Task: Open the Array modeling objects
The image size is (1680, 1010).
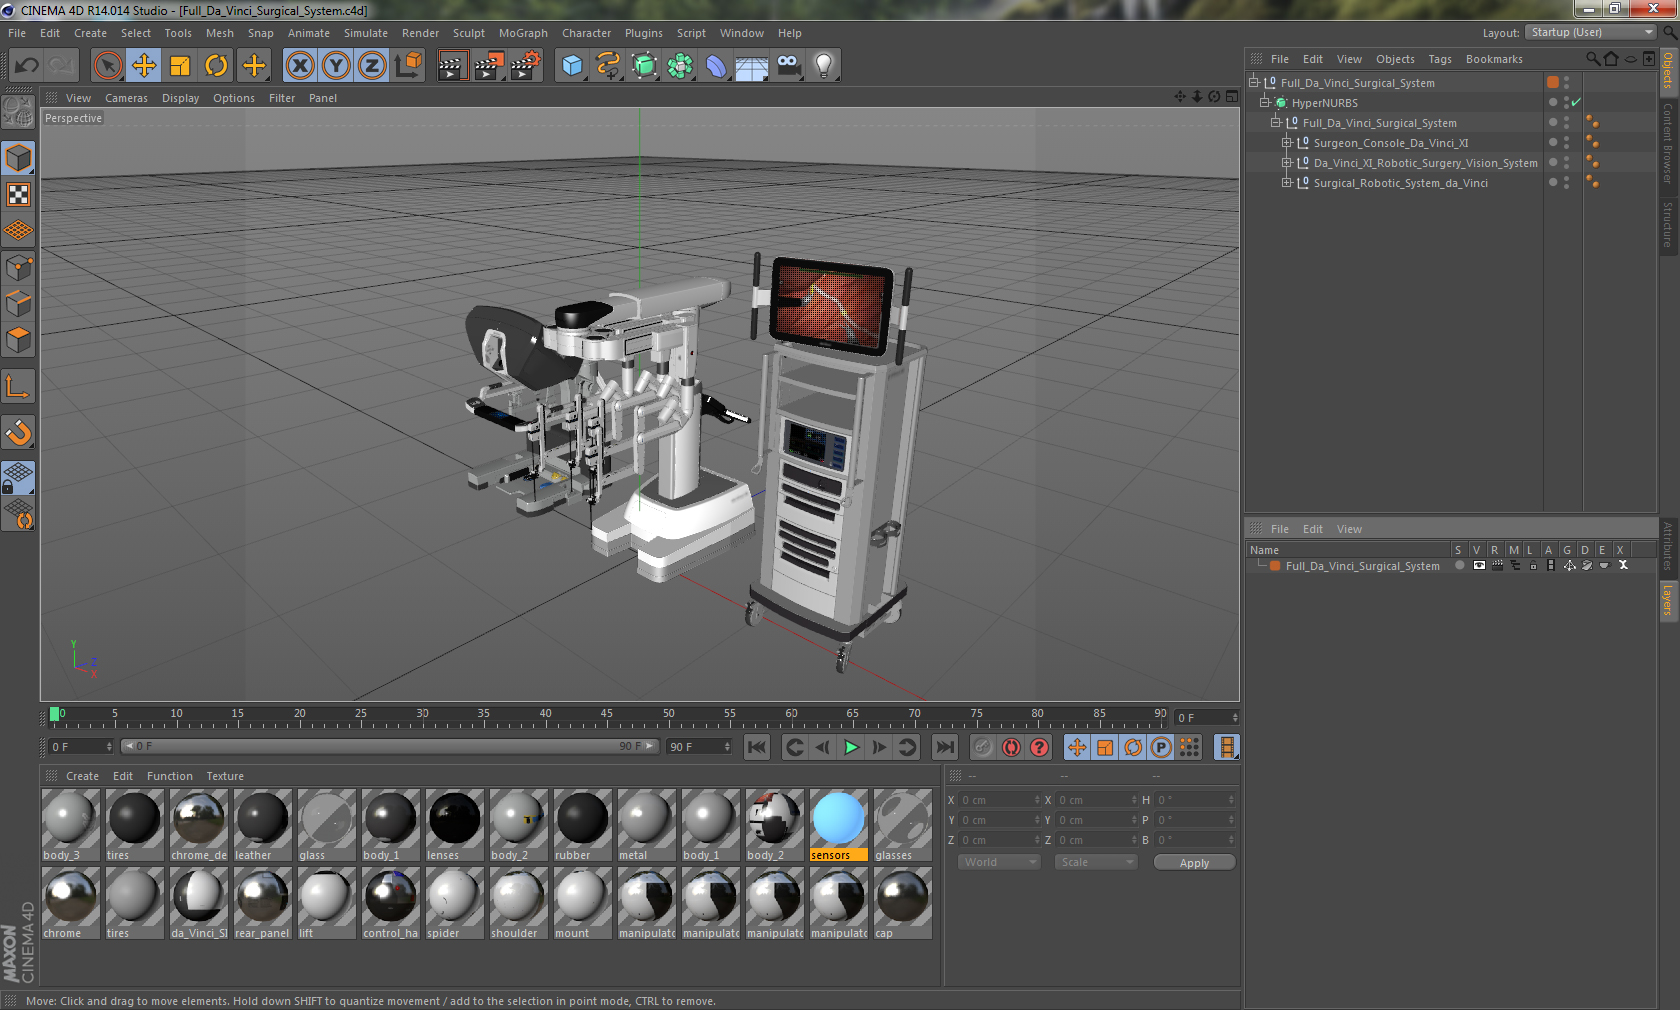Action: [x=680, y=66]
